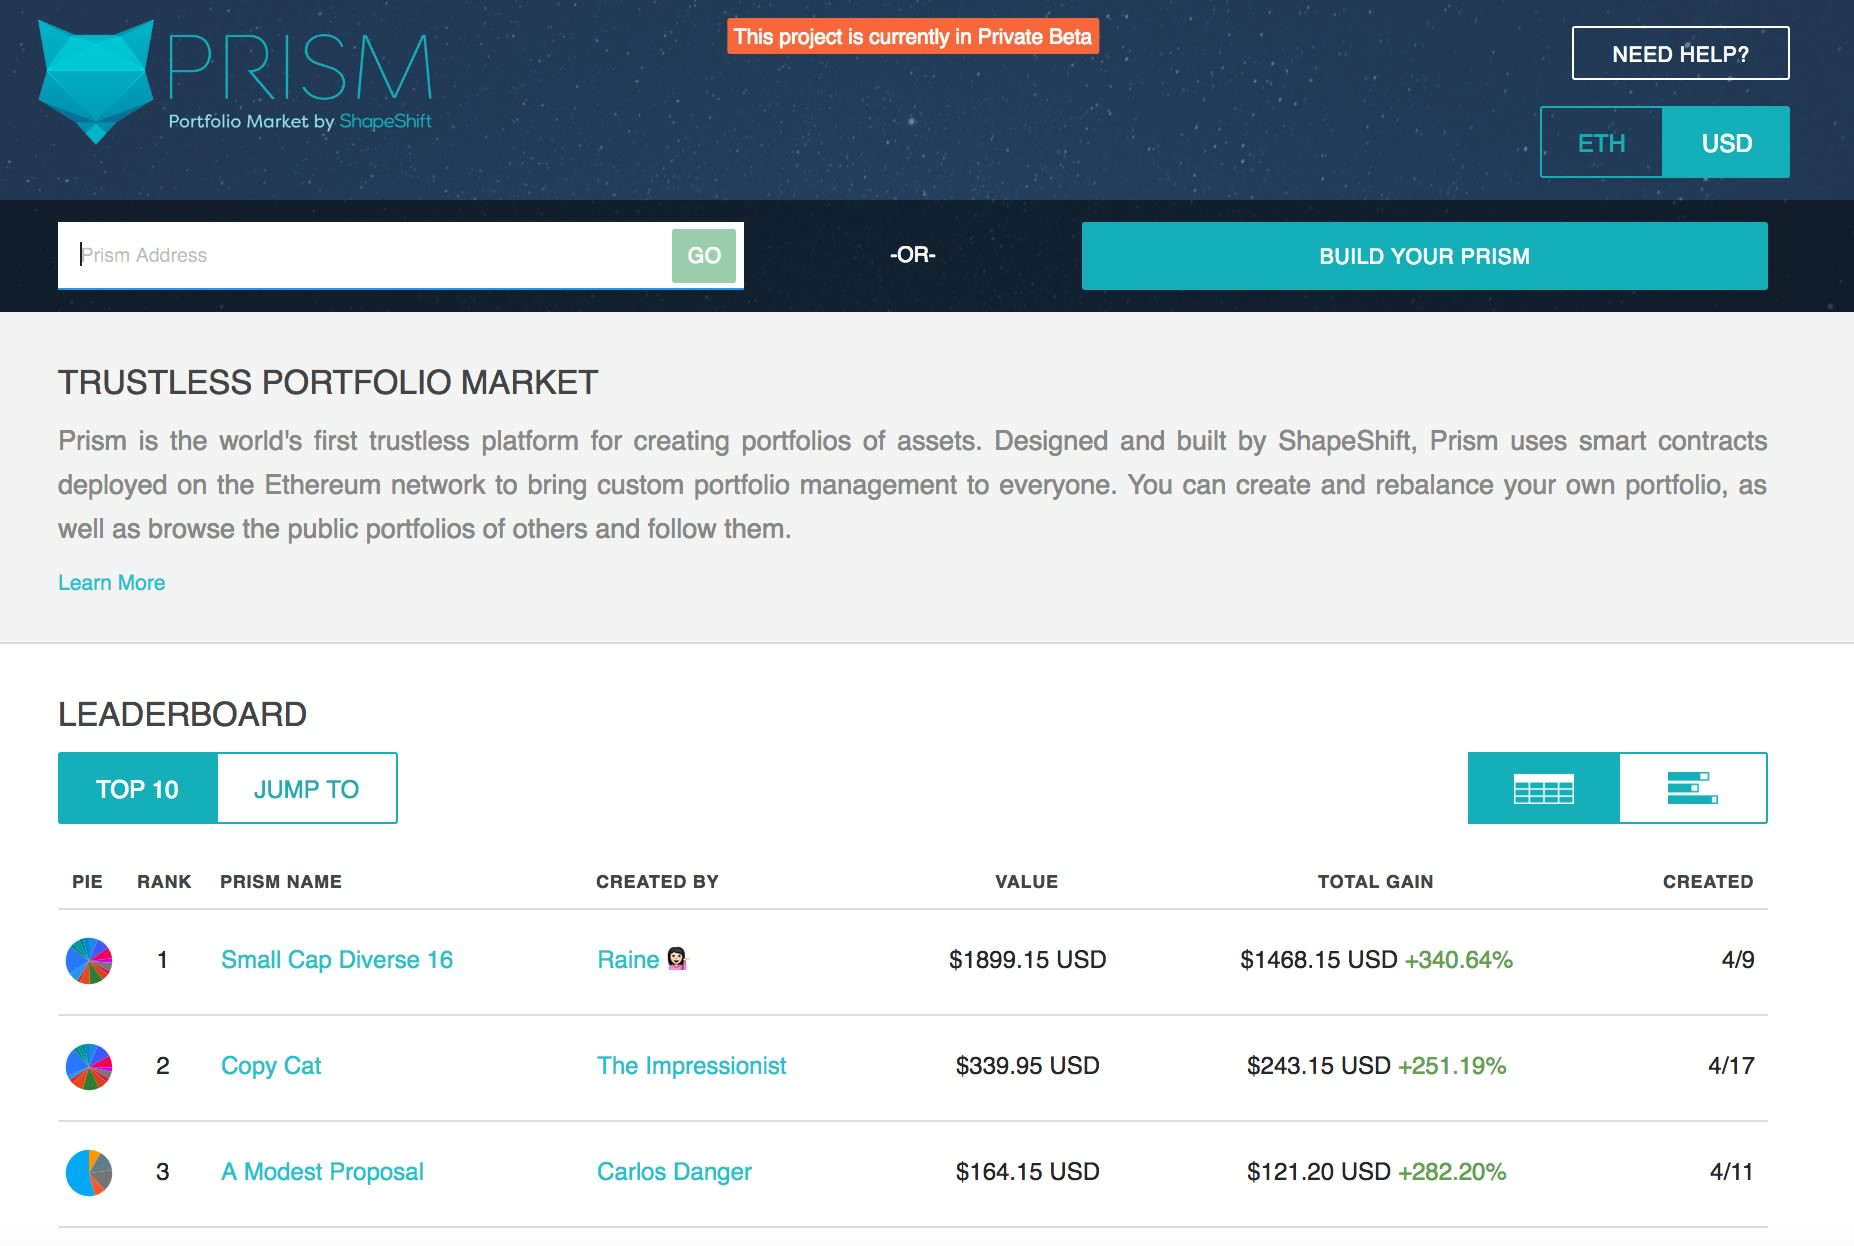The image size is (1854, 1246).
Task: Click the Private Beta notice banner
Action: tap(913, 37)
